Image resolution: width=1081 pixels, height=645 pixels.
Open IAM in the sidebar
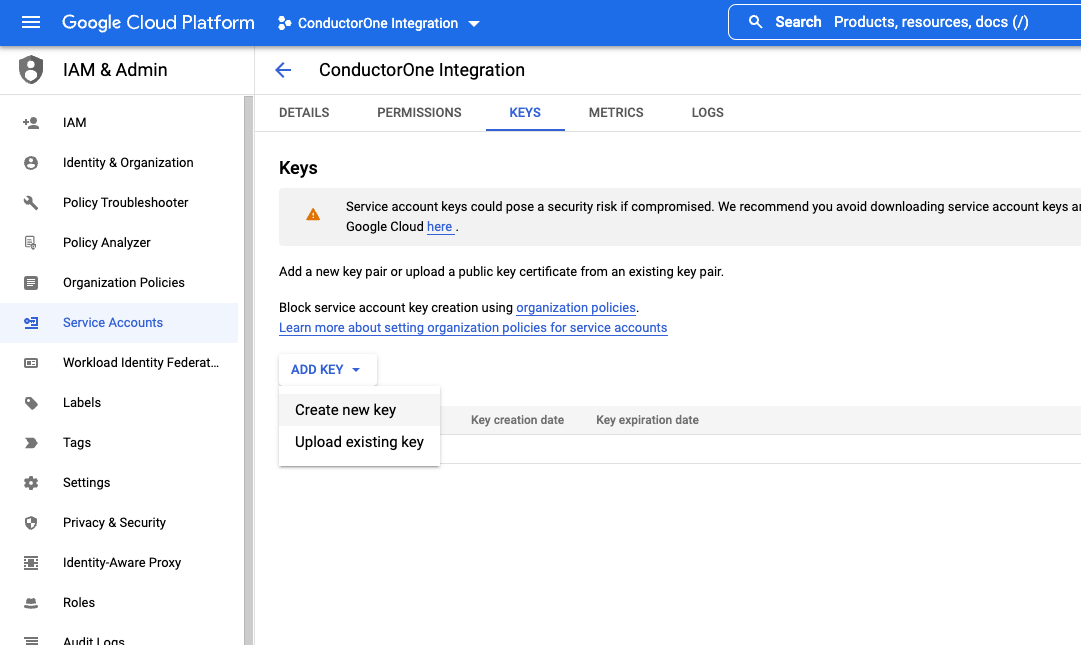tap(74, 123)
